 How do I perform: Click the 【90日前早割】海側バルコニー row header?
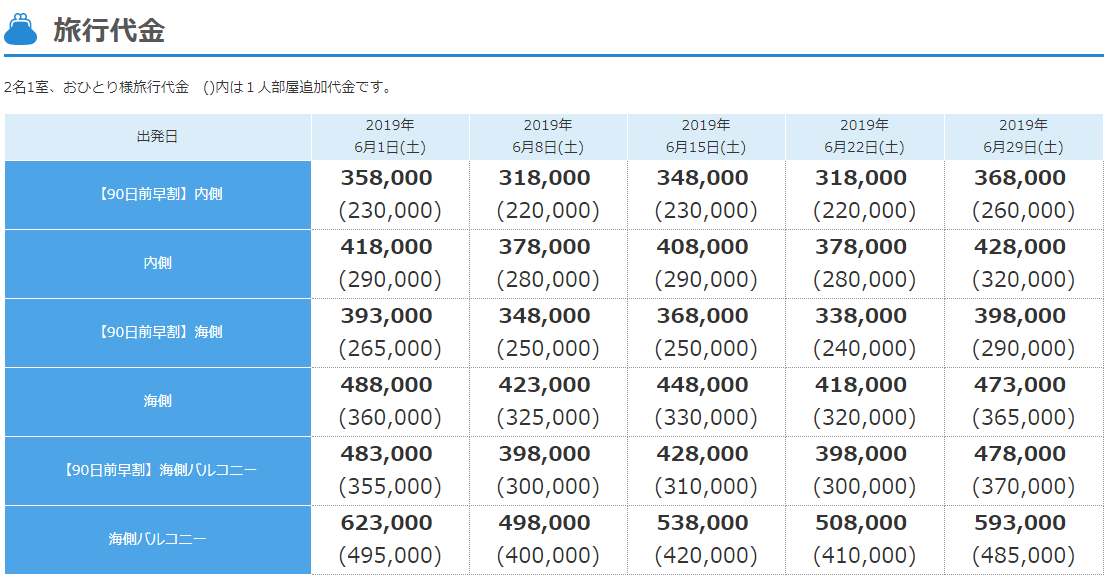157,470
